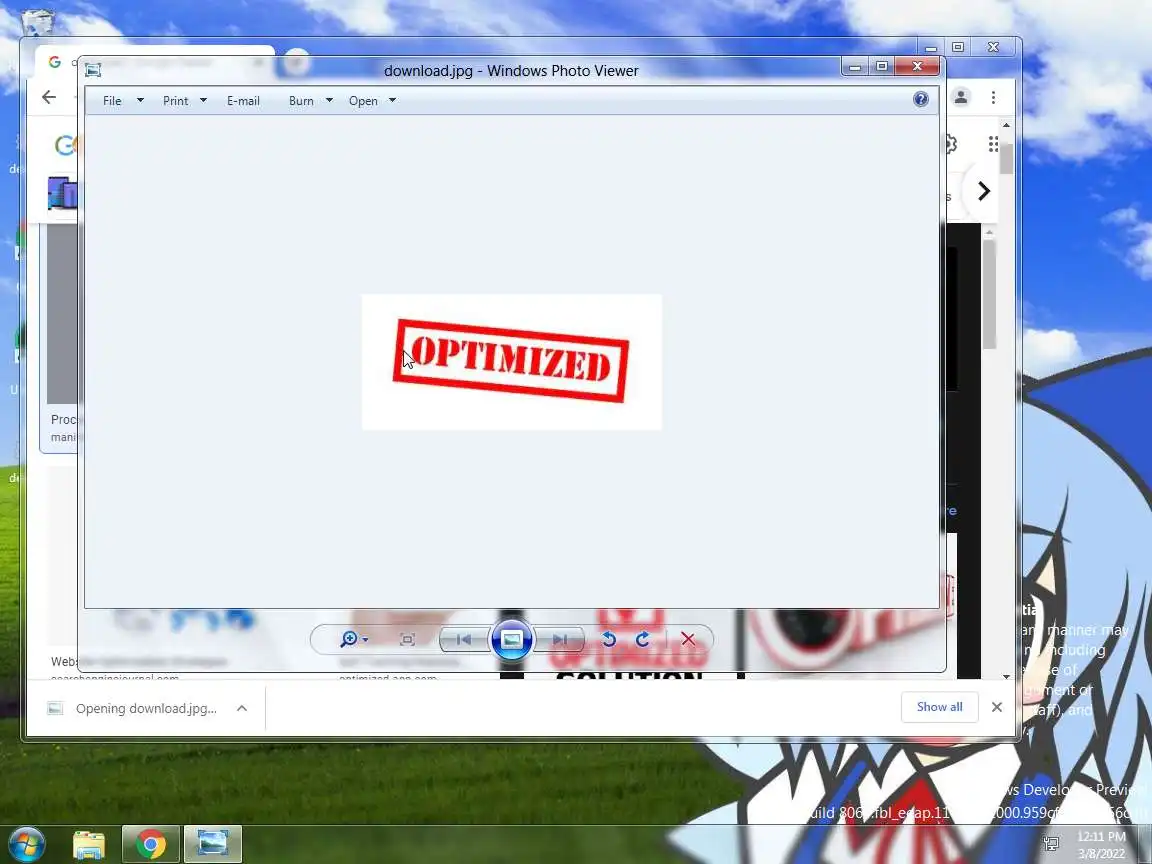Screen dimensions: 1152x864
Task: Open Chrome's profile avatar icon
Action: [961, 97]
